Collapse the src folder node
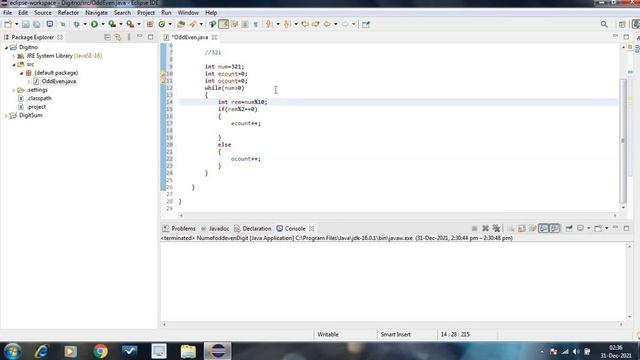The width and height of the screenshot is (640, 360). [13, 64]
